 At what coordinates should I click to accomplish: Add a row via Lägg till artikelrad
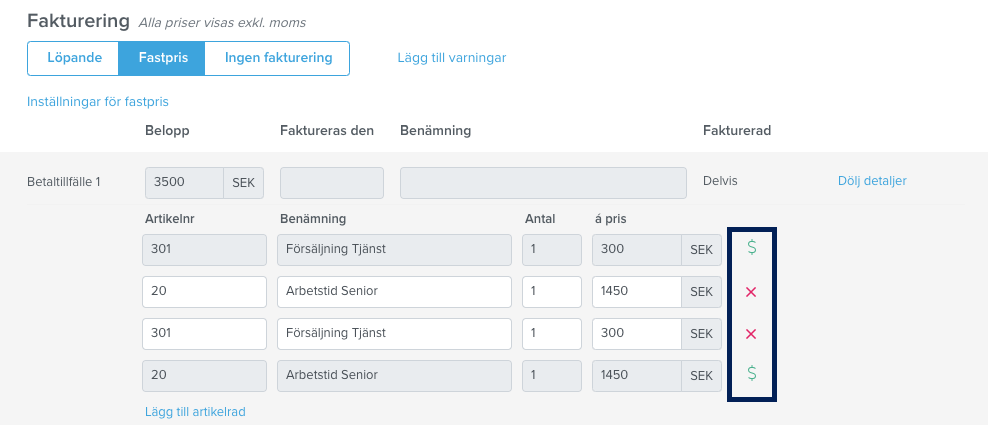(195, 412)
